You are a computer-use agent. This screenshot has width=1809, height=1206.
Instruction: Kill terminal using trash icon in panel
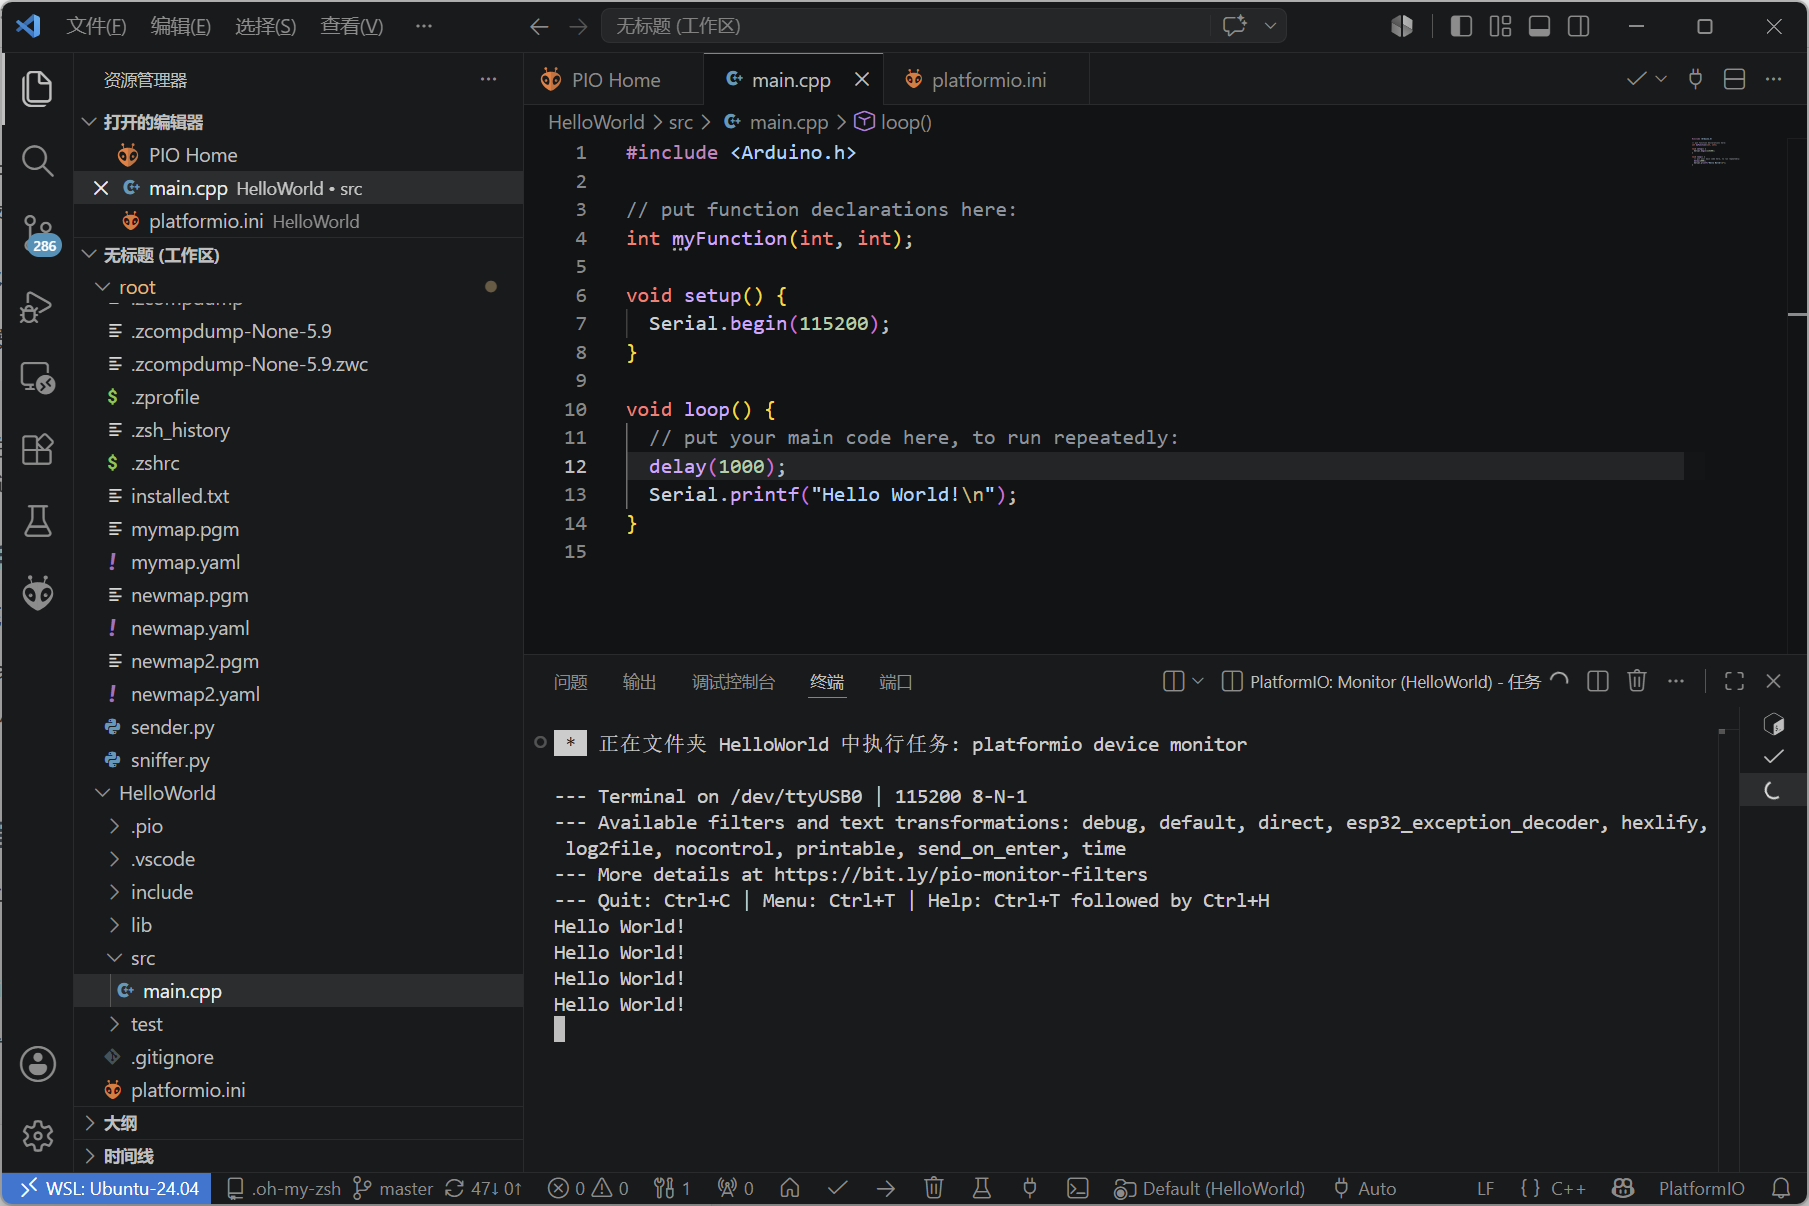(x=1637, y=681)
